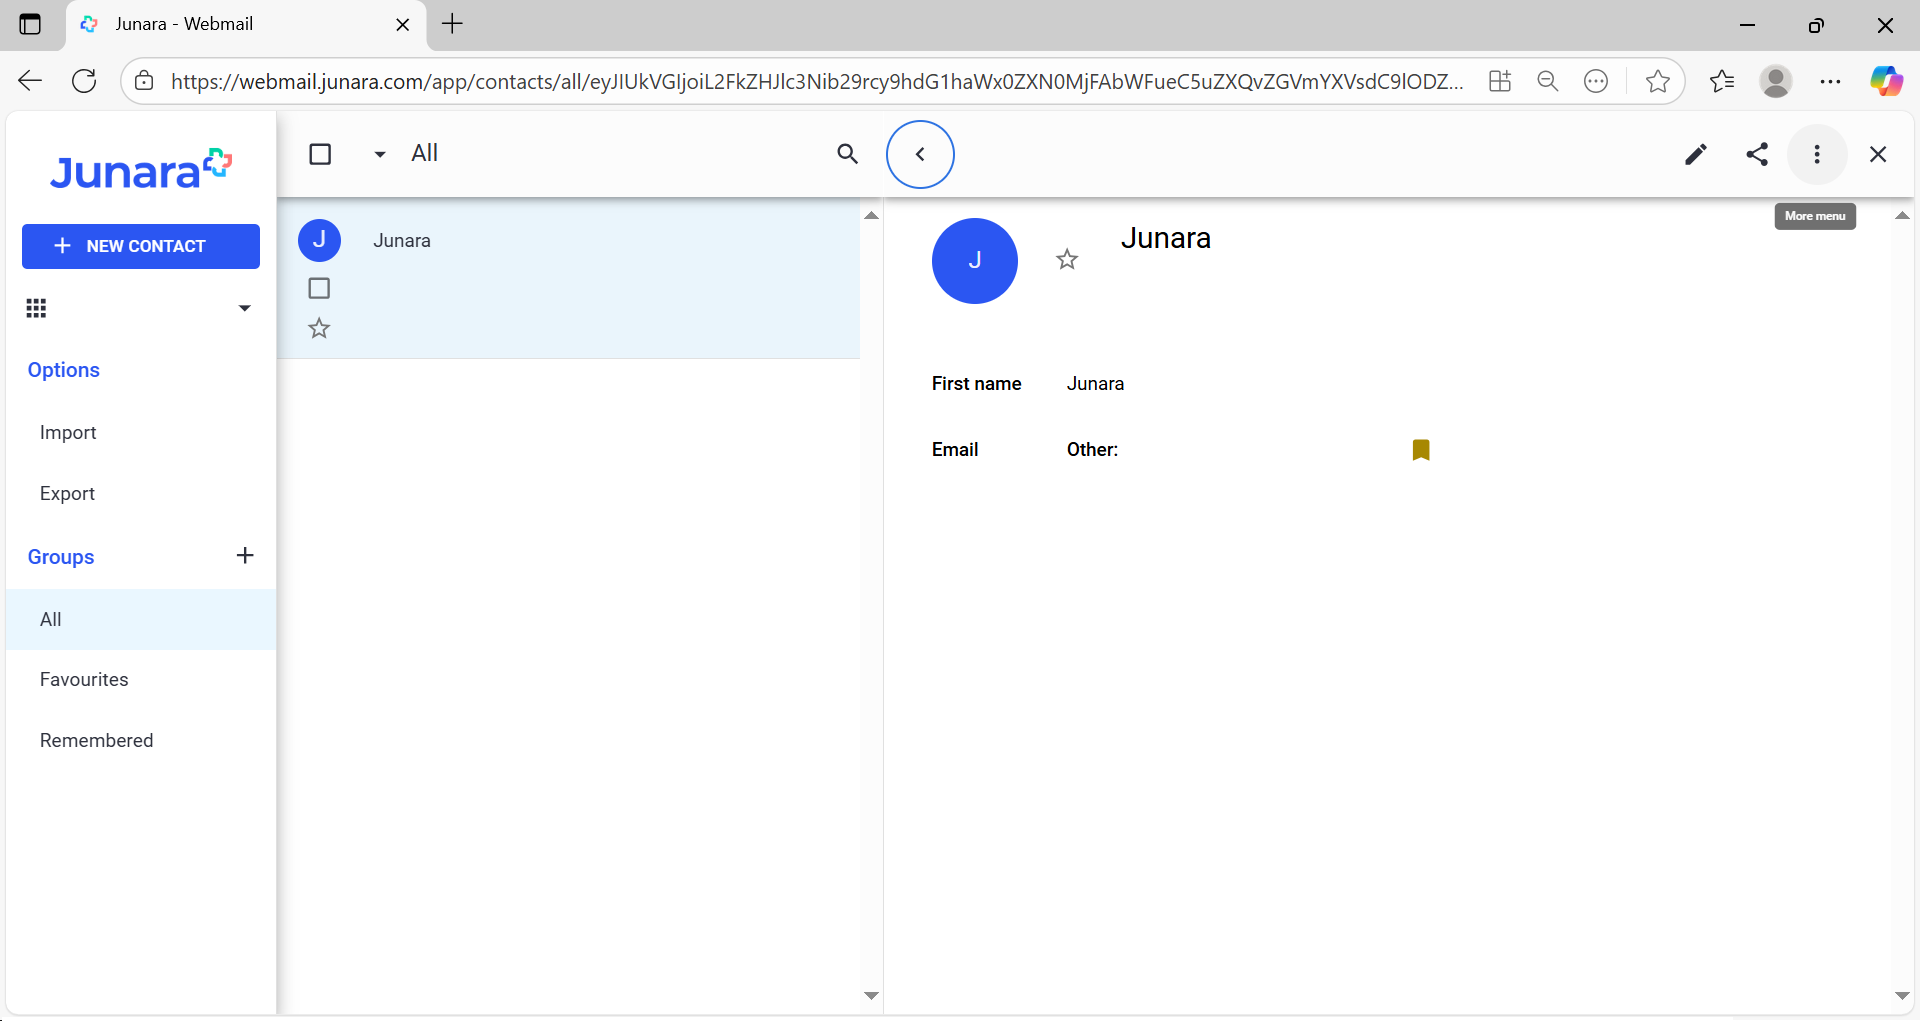Open tab actions menu icon

pos(30,24)
